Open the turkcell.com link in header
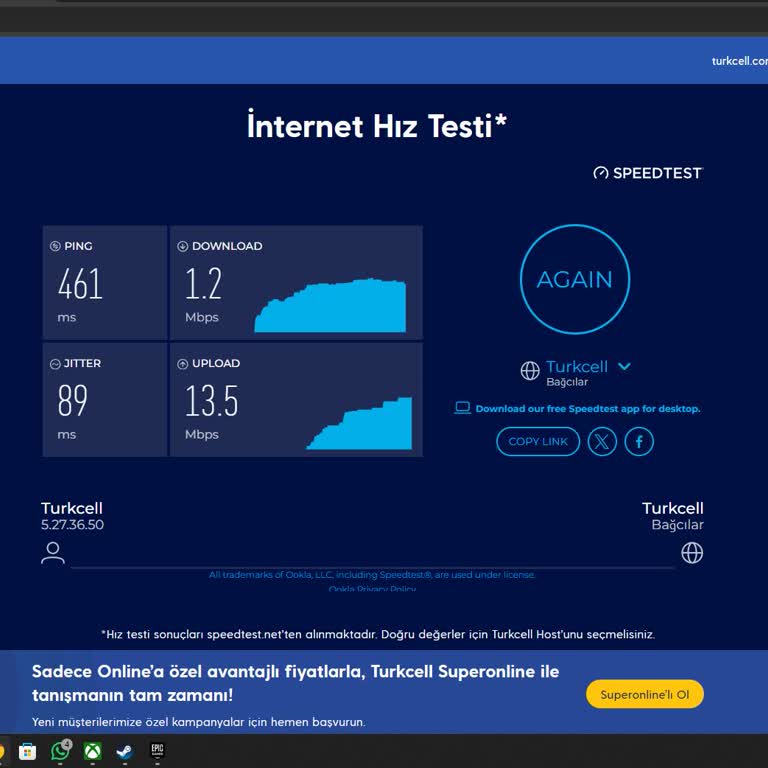The image size is (768, 768). coord(740,61)
